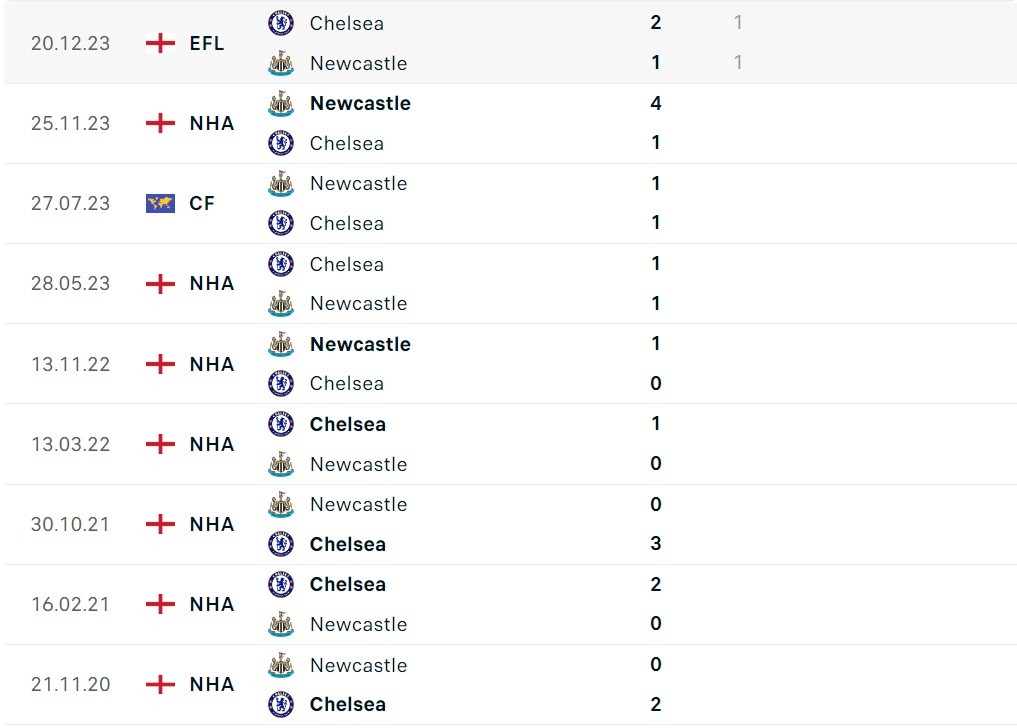Image resolution: width=1017 pixels, height=728 pixels.
Task: Click the England flag in the 21.11.20 row
Action: click(160, 684)
